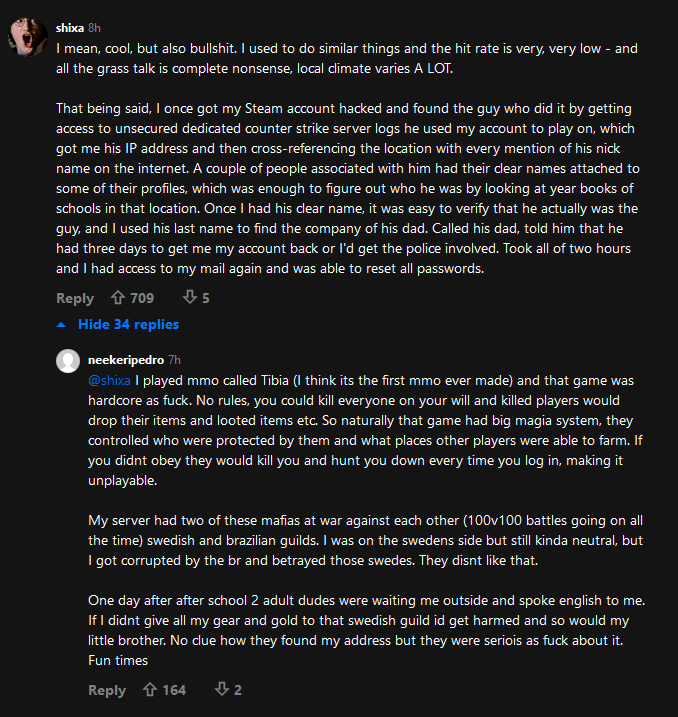Open the neekeripedro username link
678x717 pixels.
tap(125, 359)
